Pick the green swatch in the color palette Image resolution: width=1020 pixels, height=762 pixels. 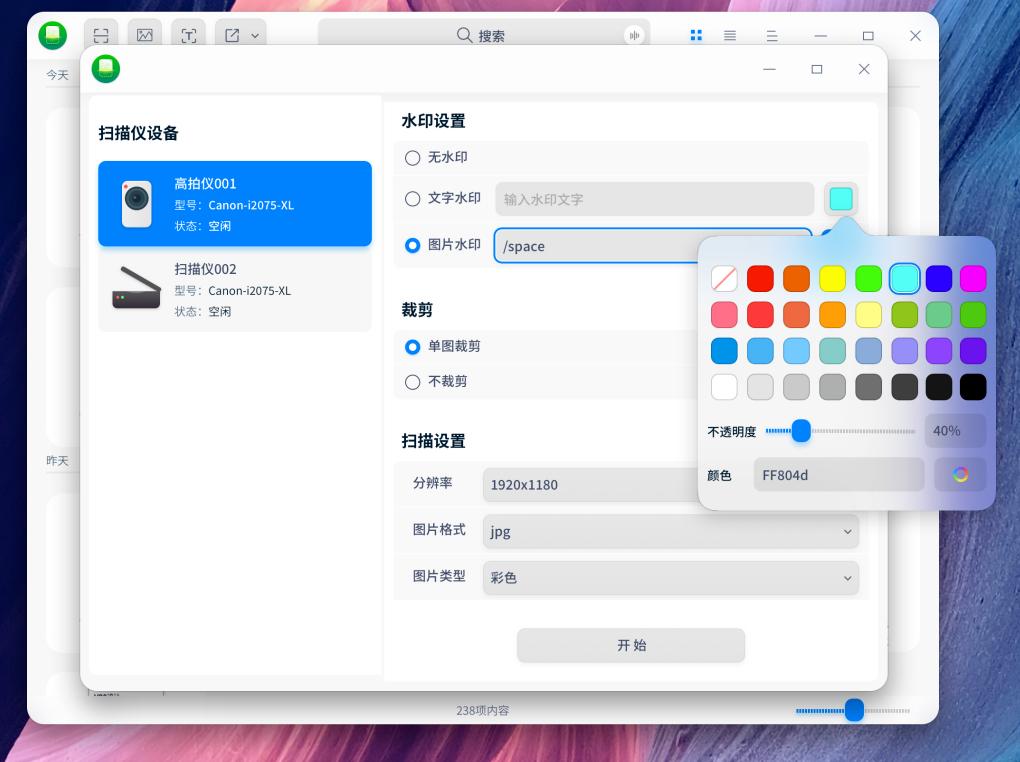tap(868, 279)
